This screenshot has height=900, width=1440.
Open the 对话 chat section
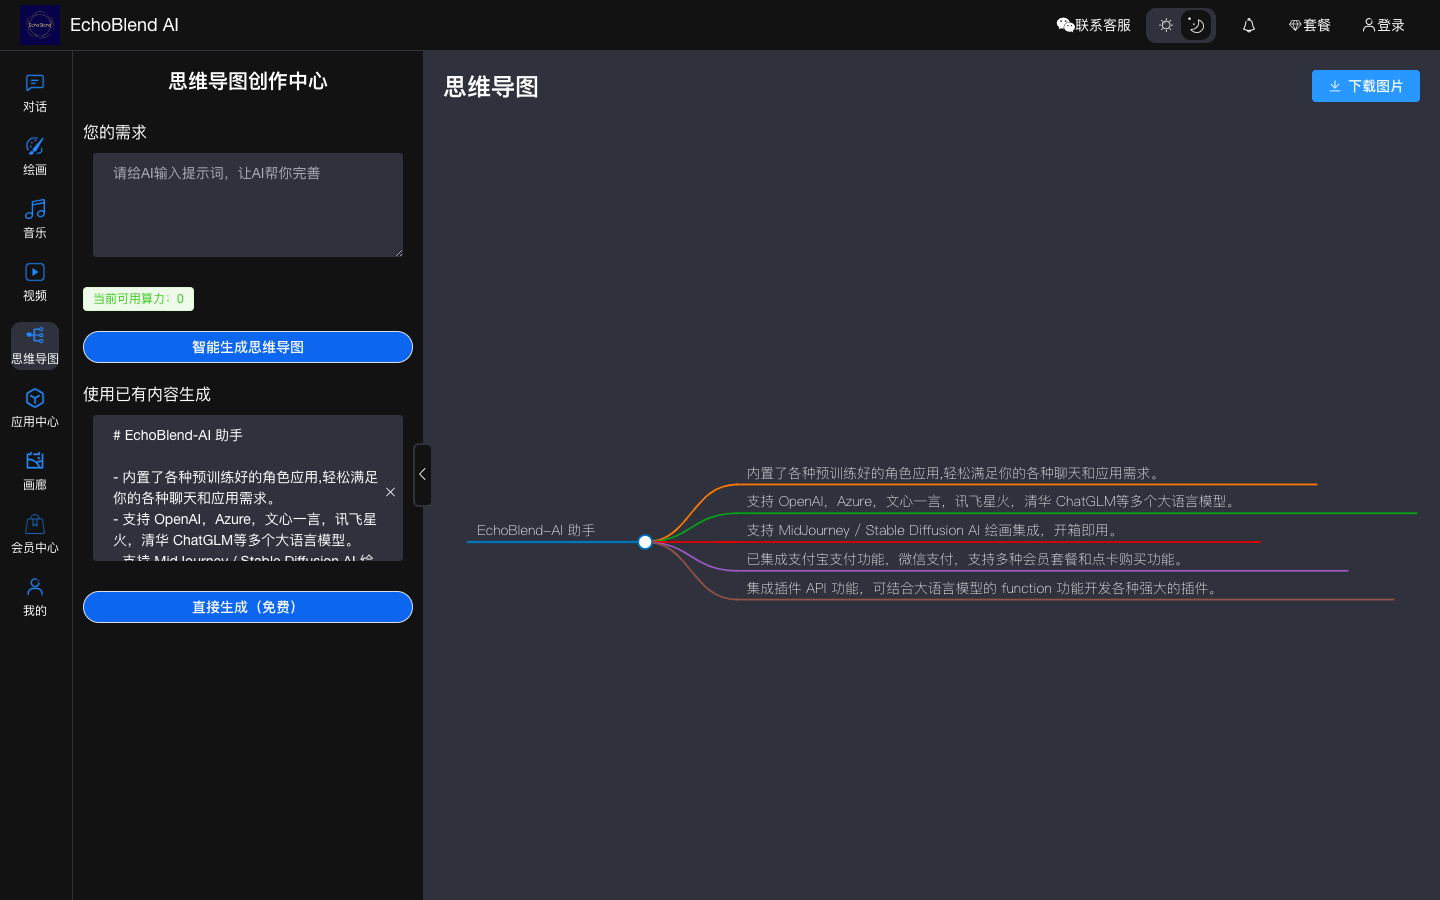[x=34, y=92]
